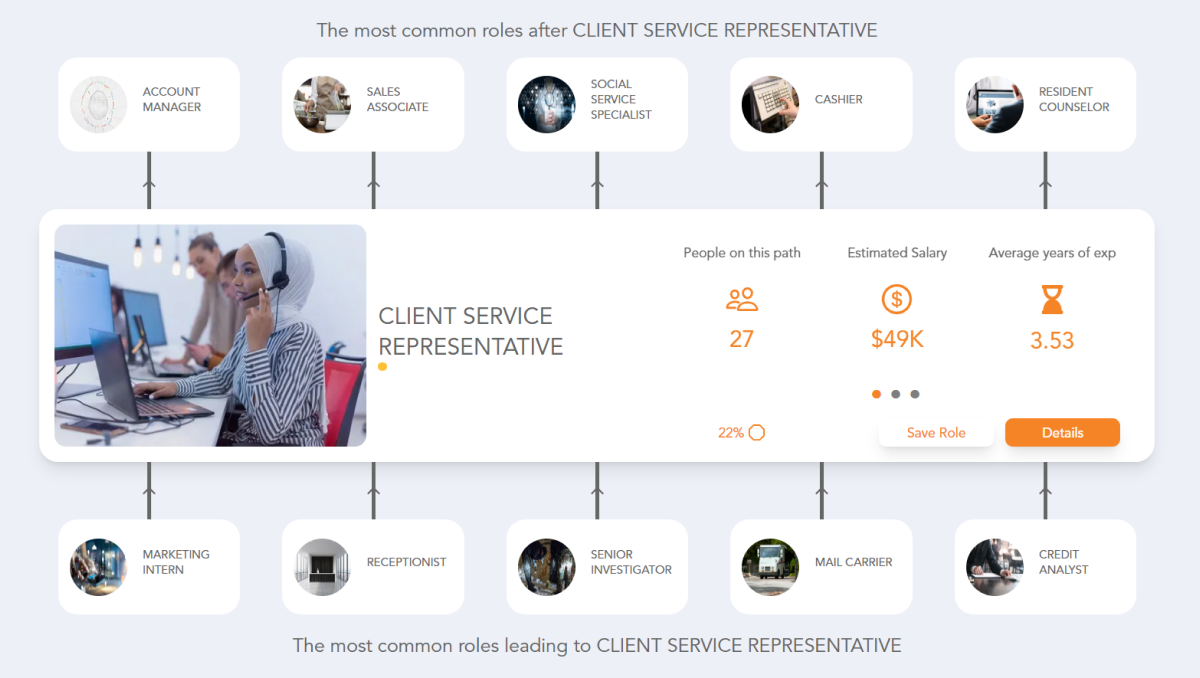Click the Client Service Representative photo
This screenshot has width=1200, height=678.
pos(210,335)
